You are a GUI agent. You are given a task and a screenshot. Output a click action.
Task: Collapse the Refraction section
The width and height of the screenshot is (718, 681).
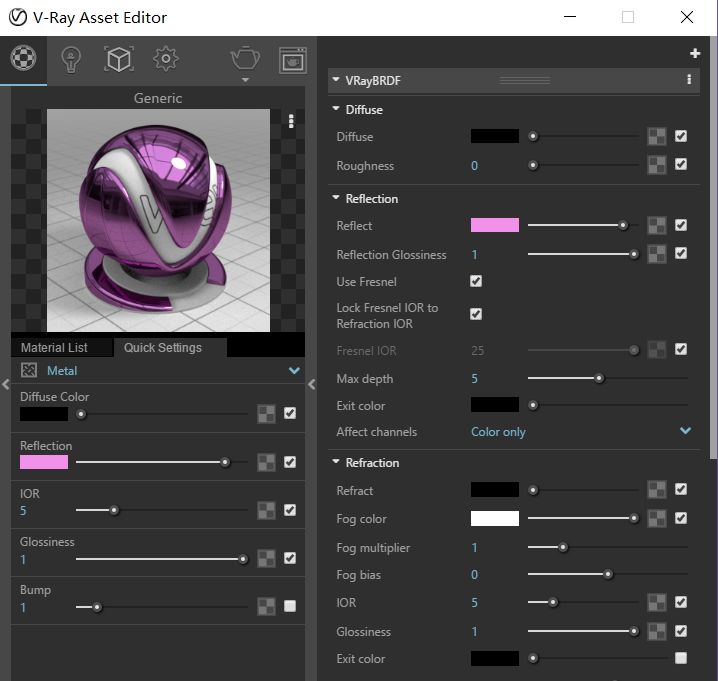pyautogui.click(x=336, y=462)
